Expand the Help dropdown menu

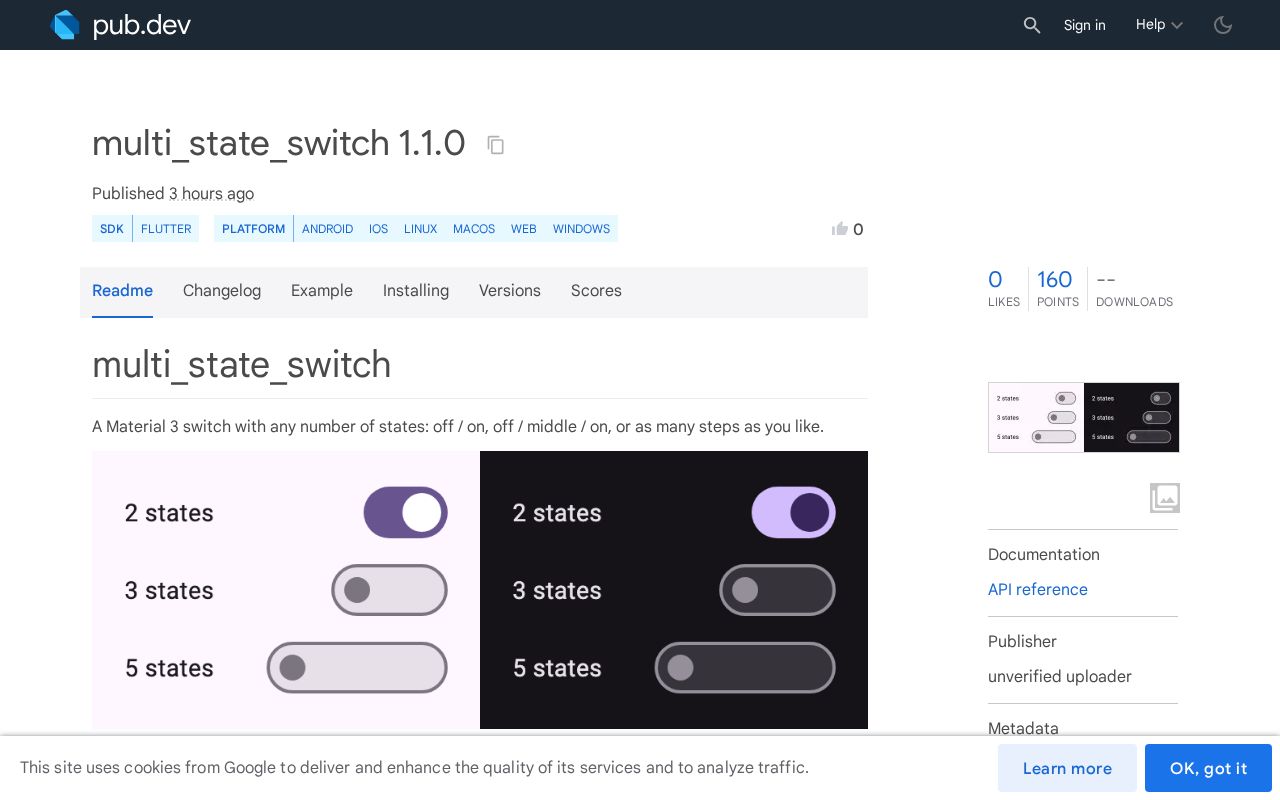(1159, 25)
